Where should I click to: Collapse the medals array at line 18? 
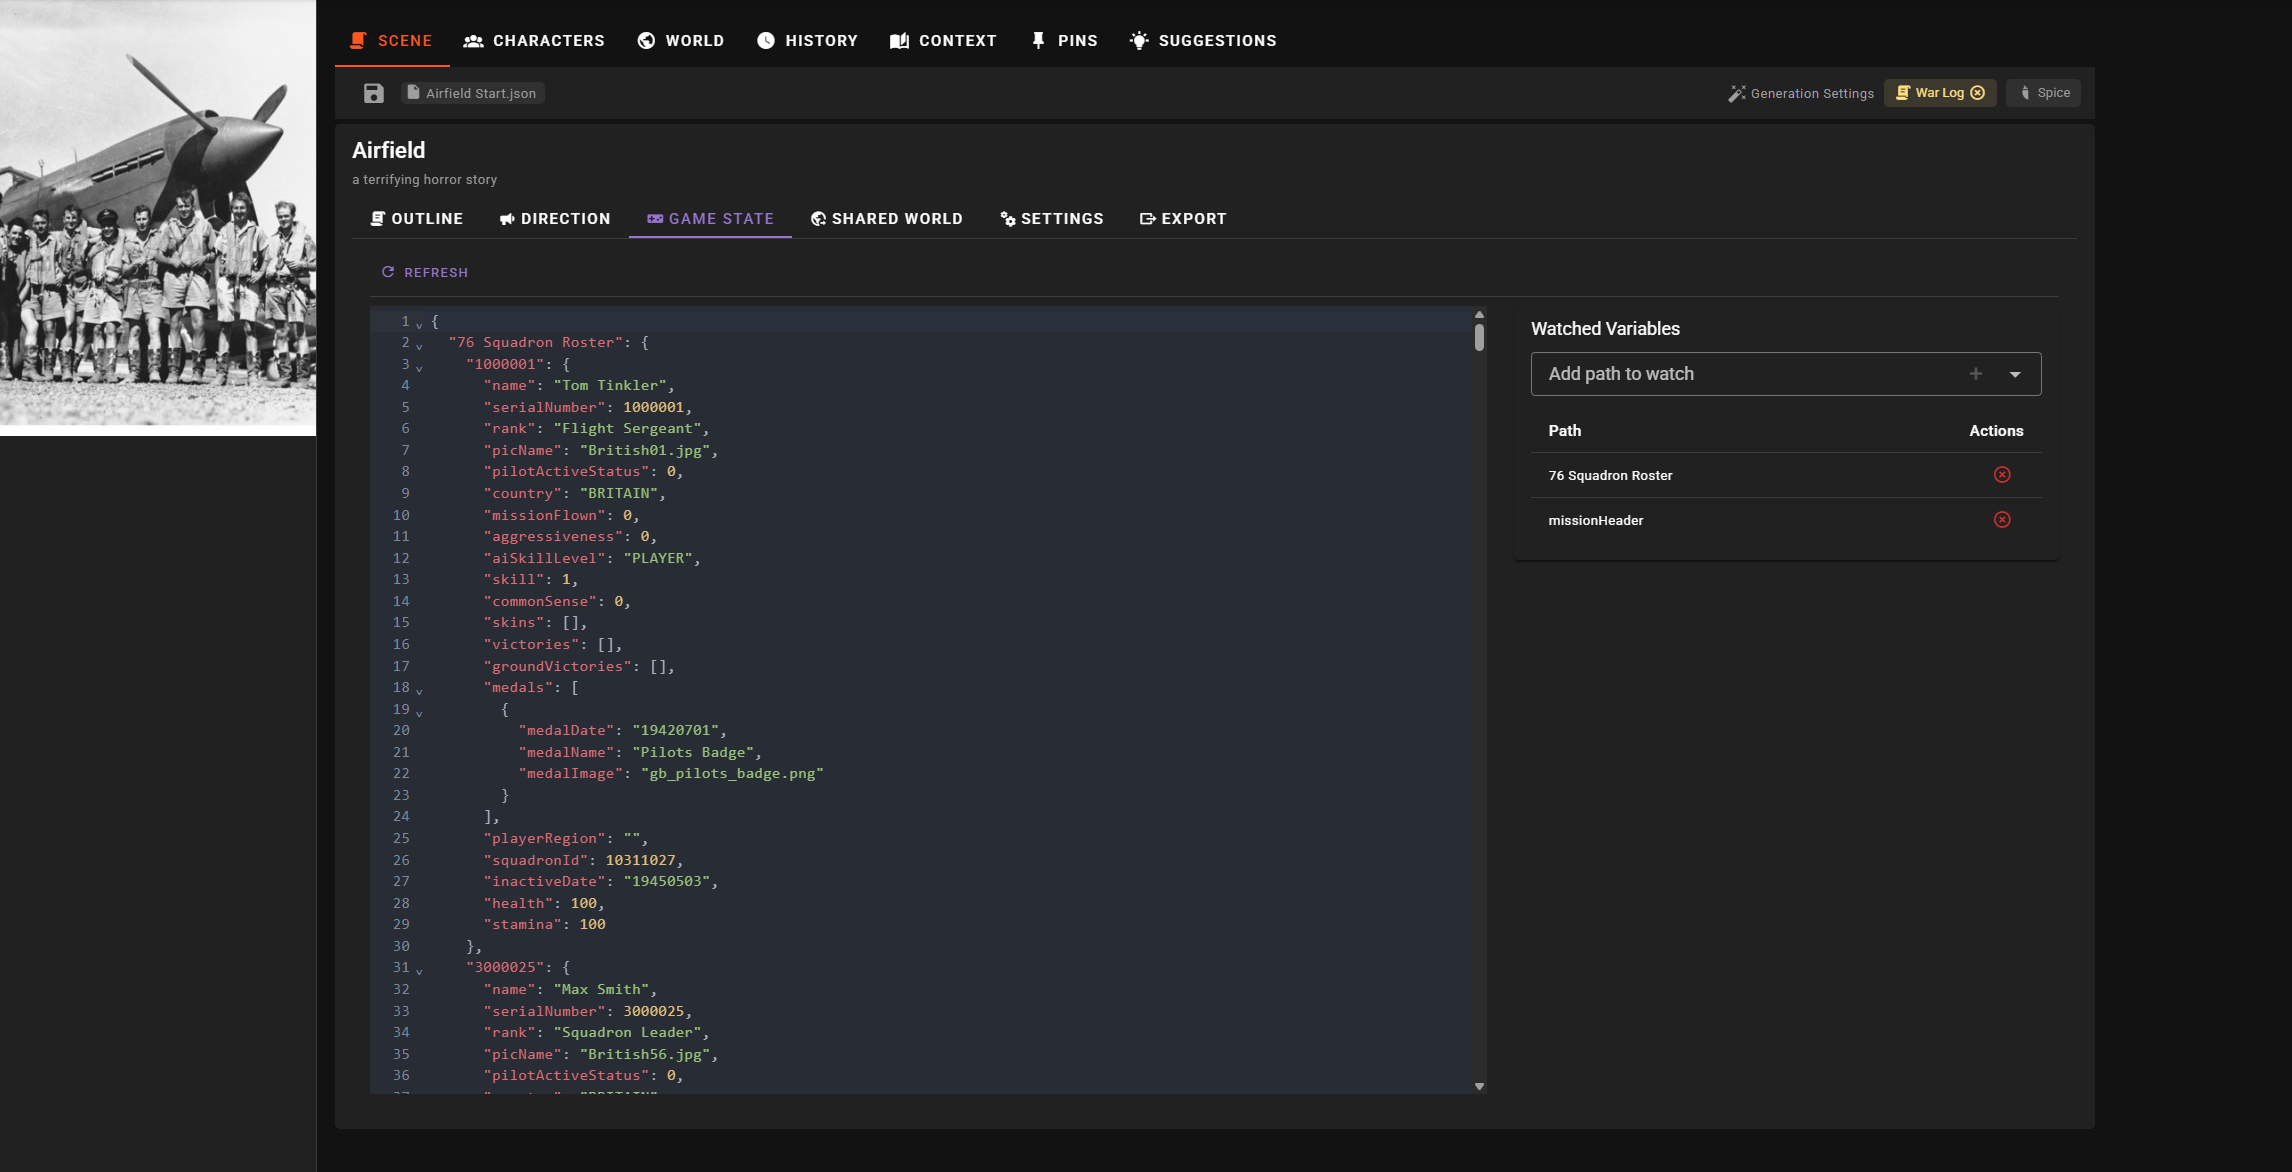[419, 690]
